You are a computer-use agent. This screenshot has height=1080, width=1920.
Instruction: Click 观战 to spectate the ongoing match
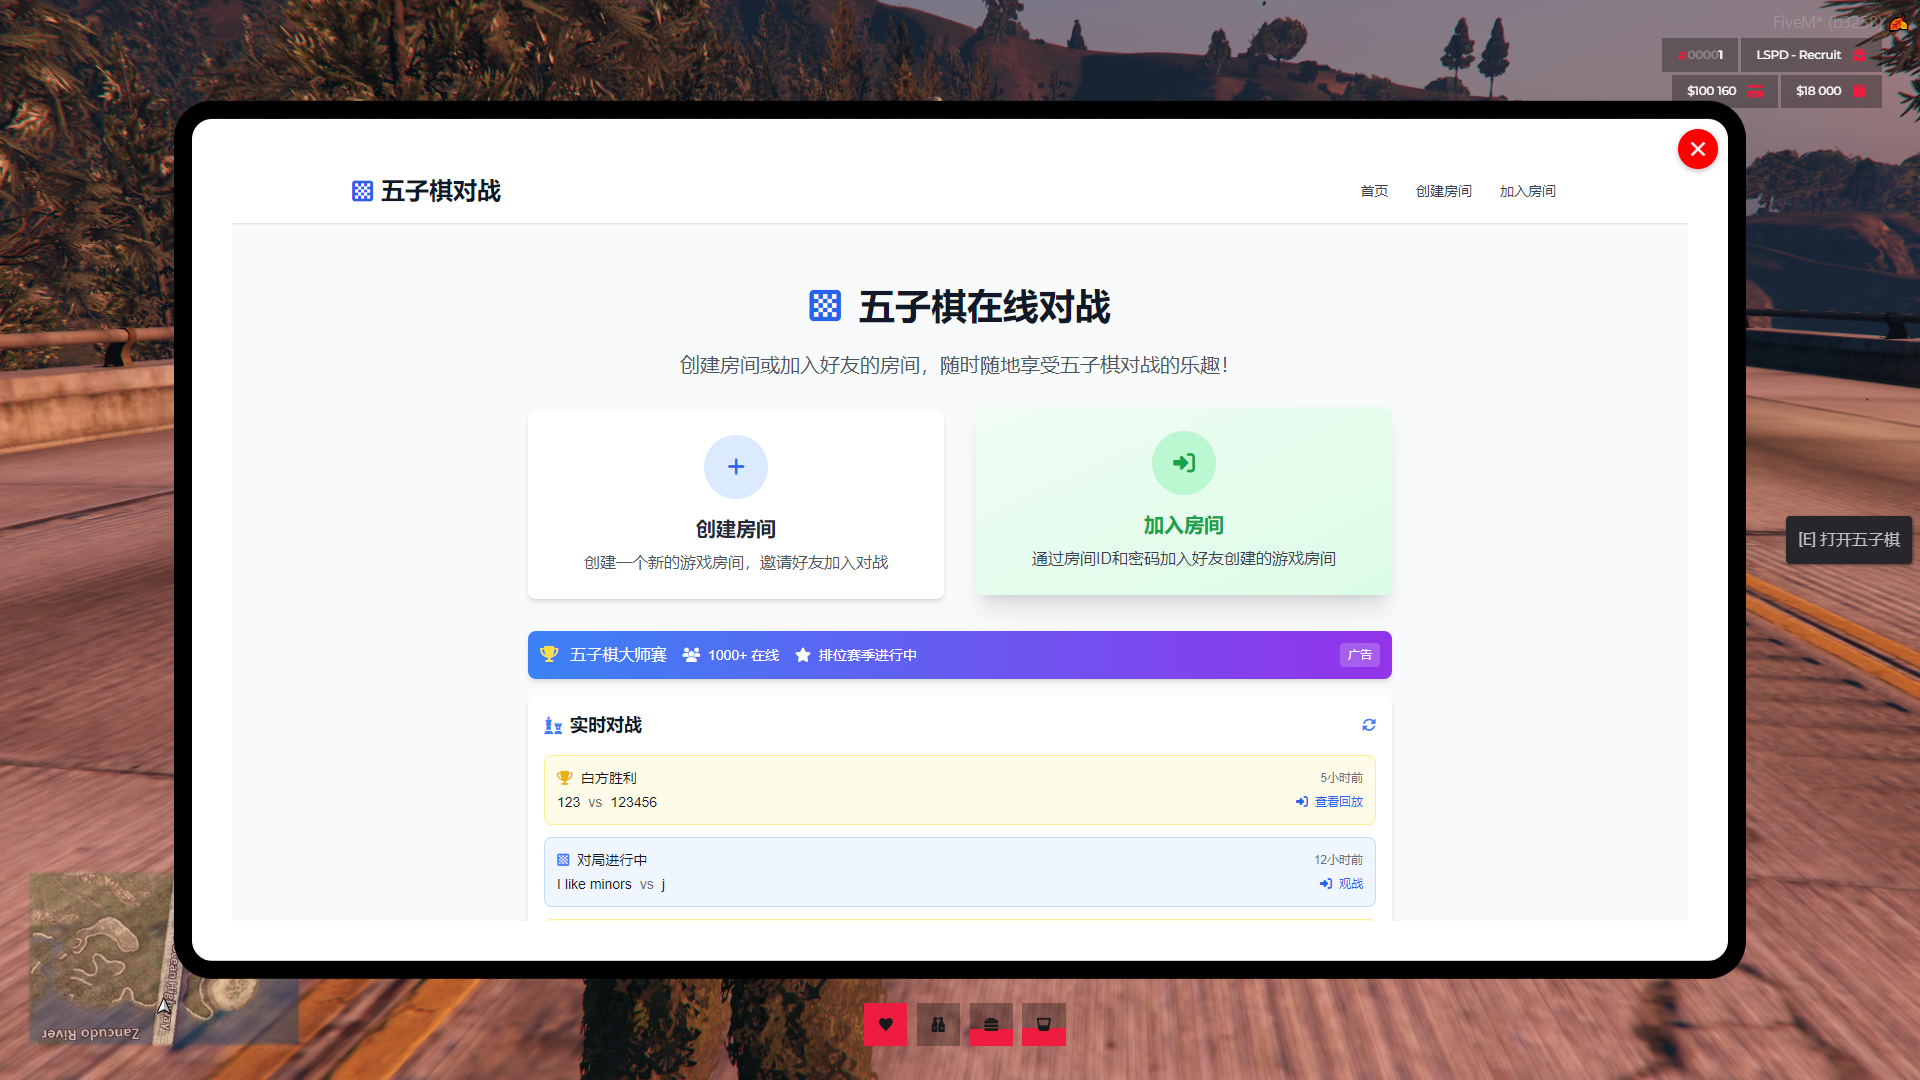pyautogui.click(x=1341, y=884)
